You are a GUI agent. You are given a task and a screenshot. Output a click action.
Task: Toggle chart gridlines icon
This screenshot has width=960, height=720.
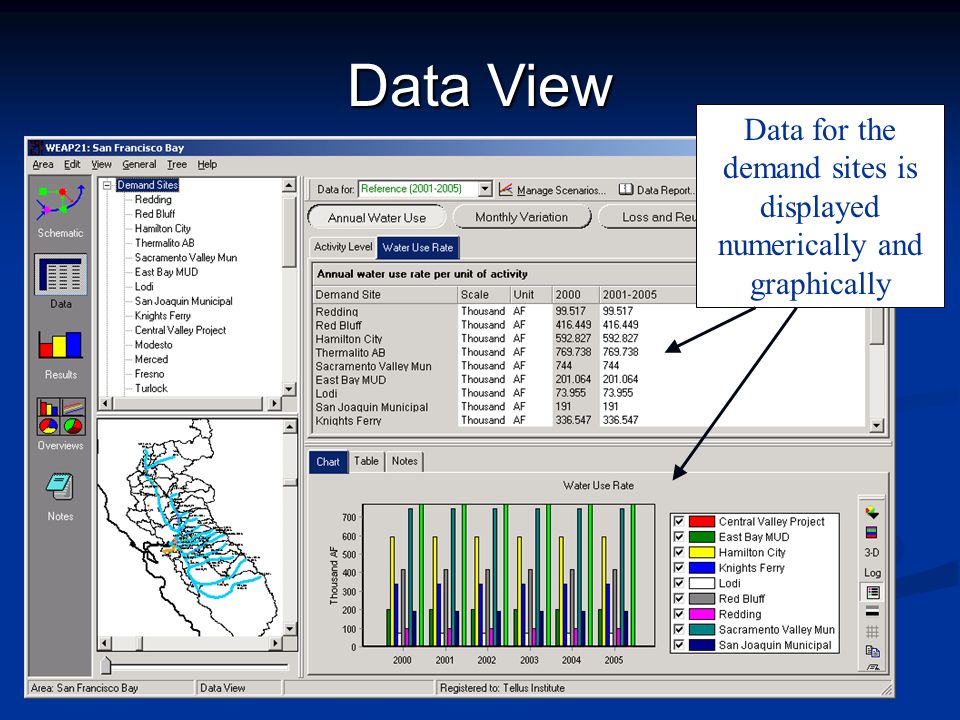[872, 631]
